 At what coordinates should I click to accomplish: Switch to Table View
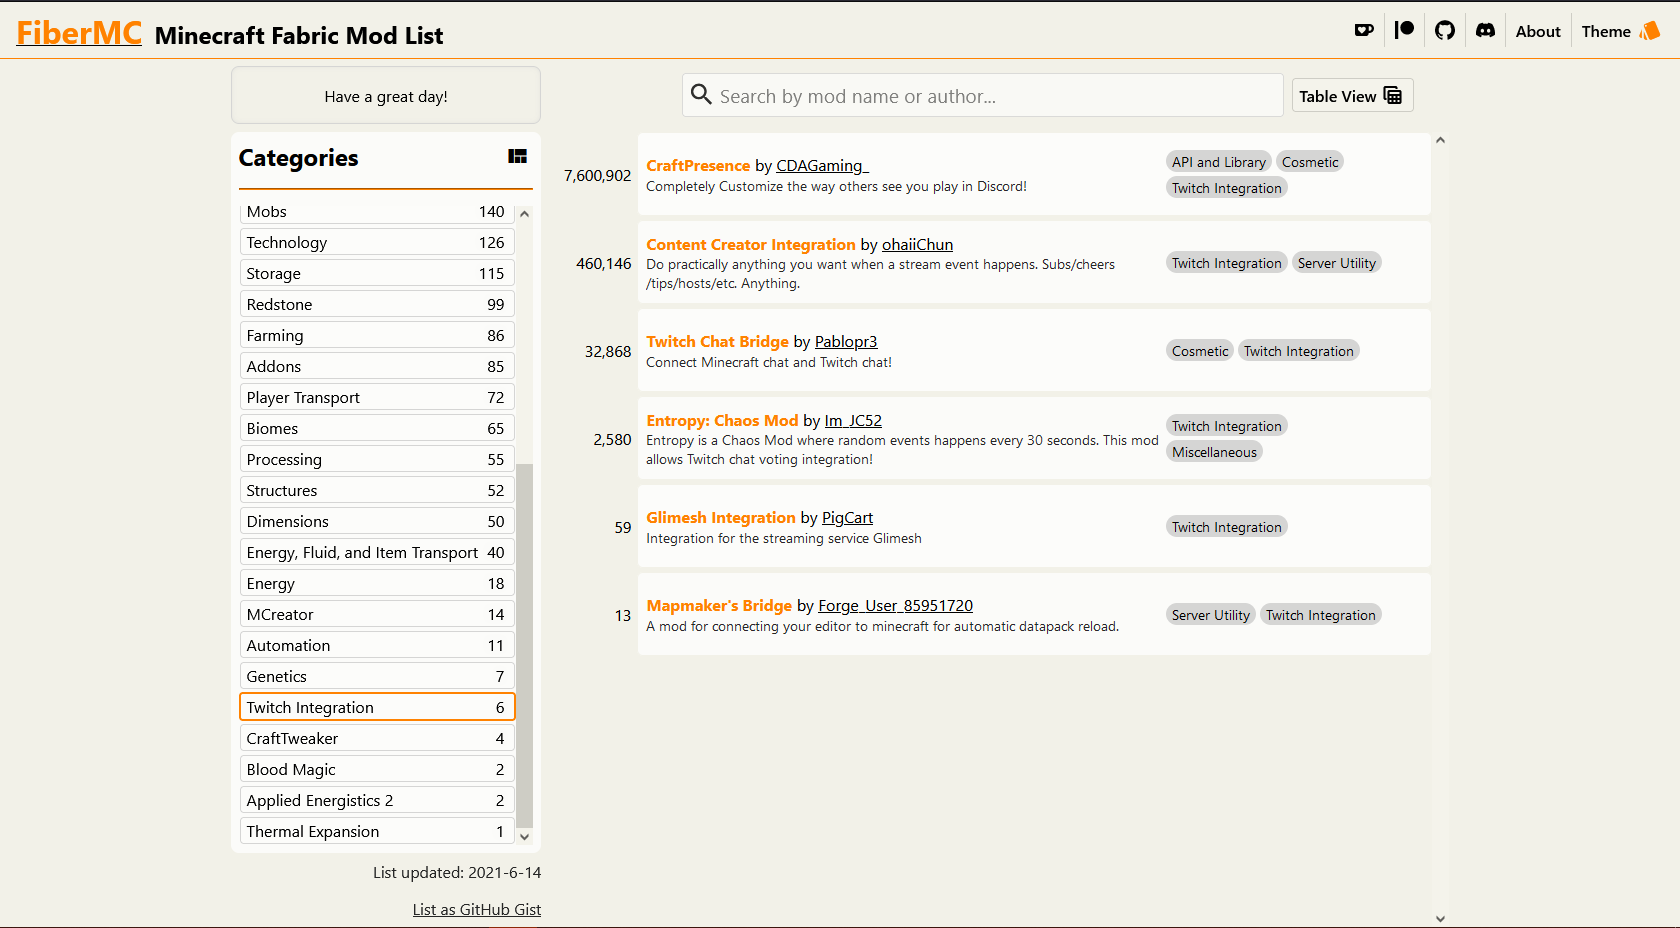[1352, 96]
